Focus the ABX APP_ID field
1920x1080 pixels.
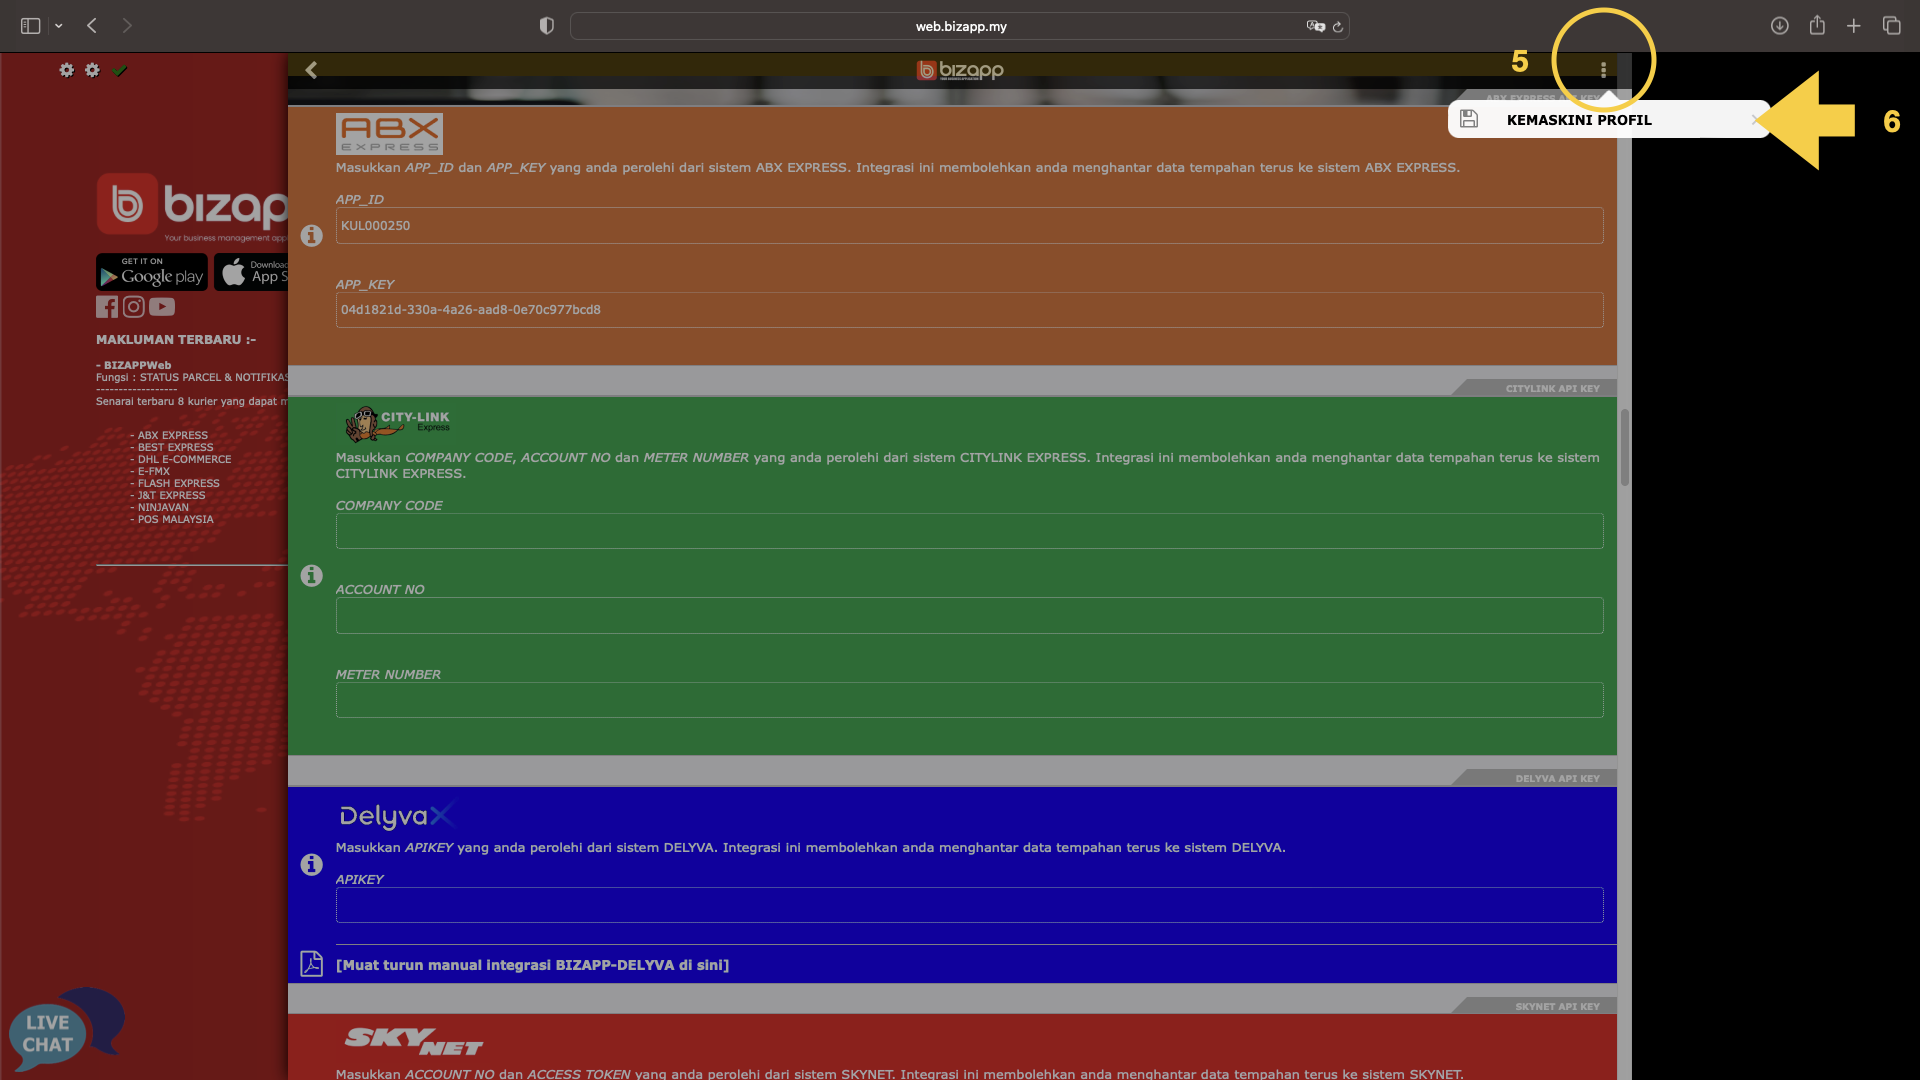[x=969, y=226]
